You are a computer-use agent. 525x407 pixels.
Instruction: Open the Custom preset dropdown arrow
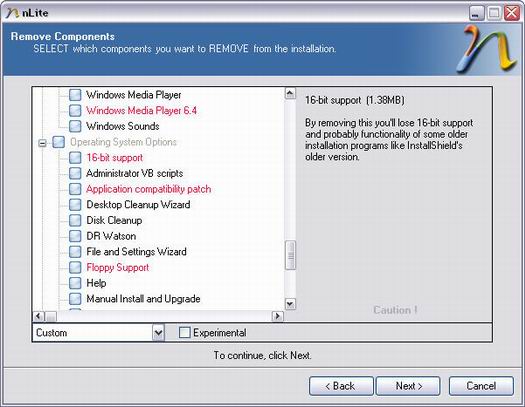(158, 333)
